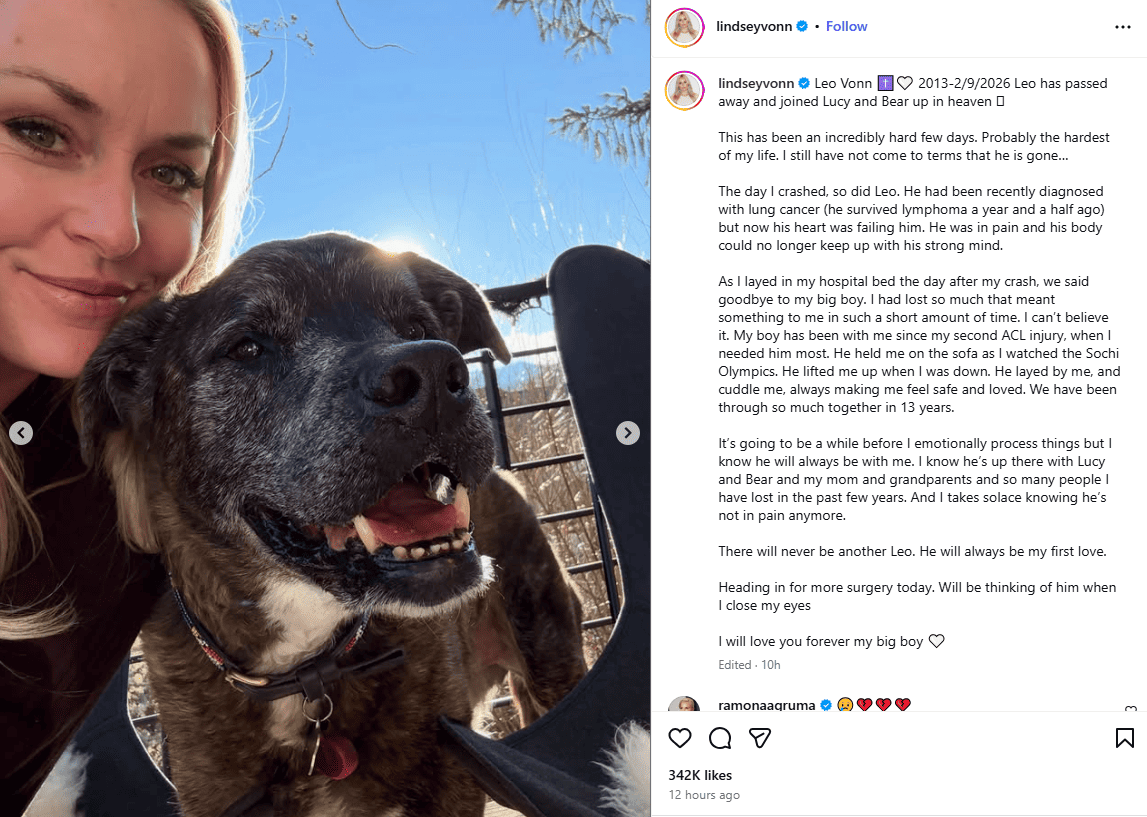Screen dimensions: 1147x817
Task: Open lindseyvonn username in caption
Action: point(756,83)
